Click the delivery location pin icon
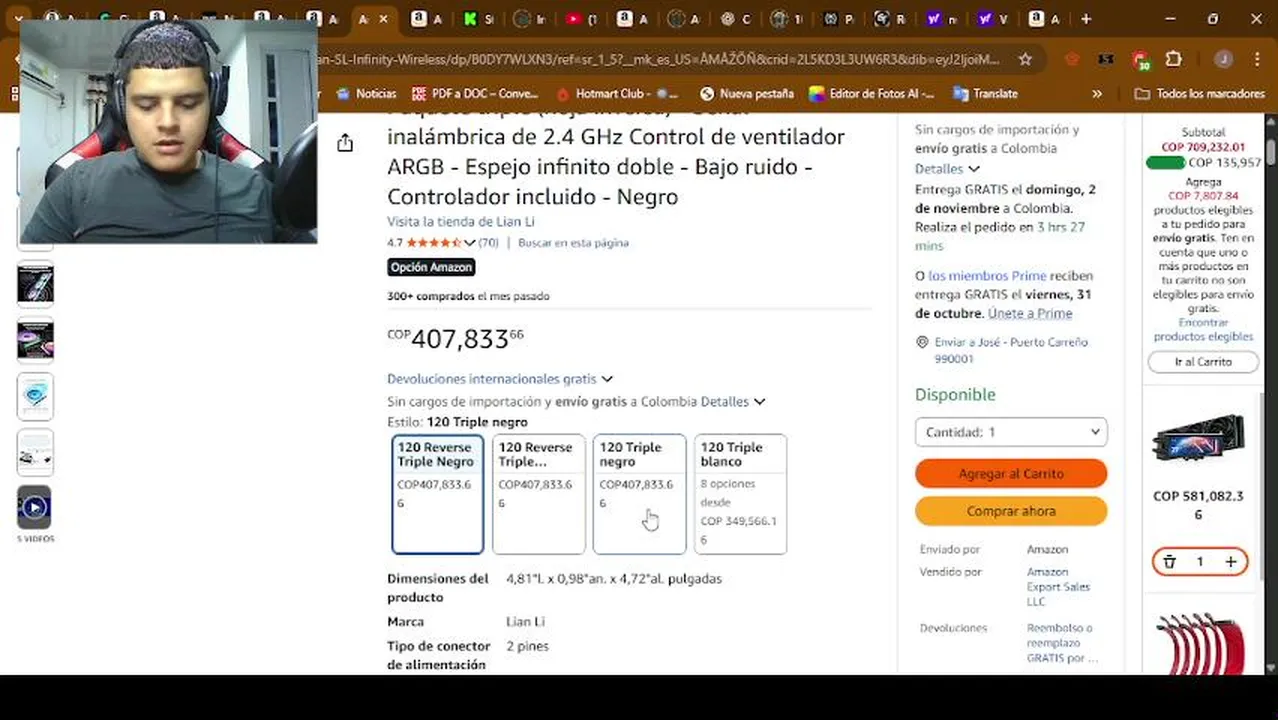 point(922,342)
